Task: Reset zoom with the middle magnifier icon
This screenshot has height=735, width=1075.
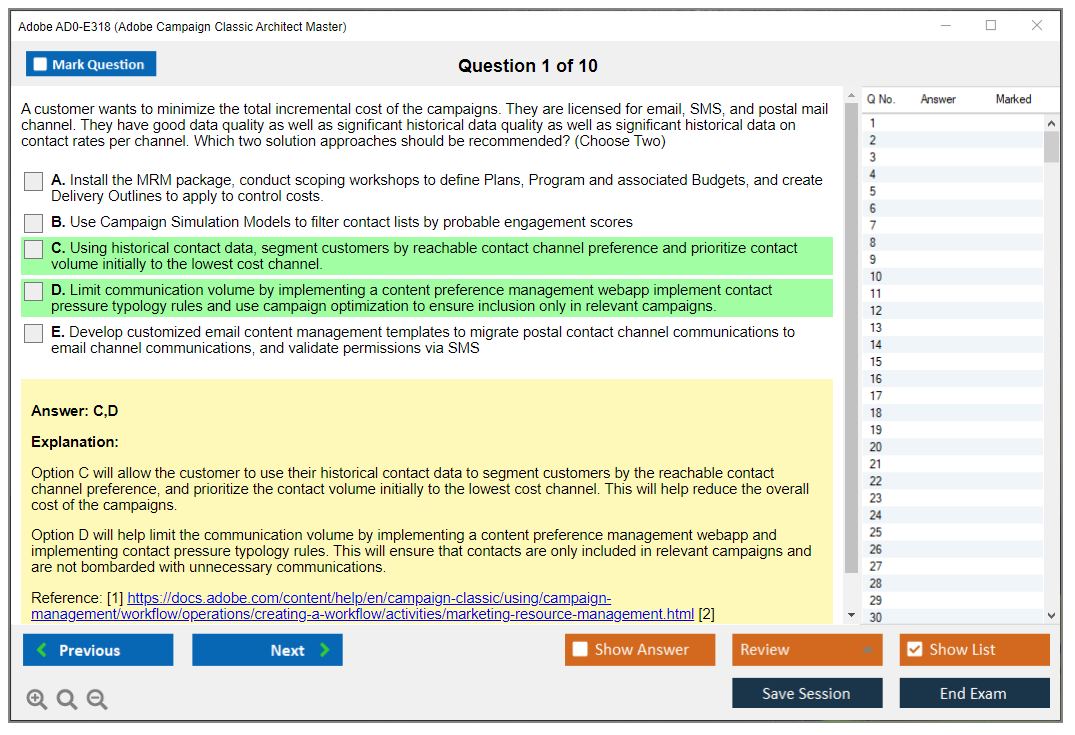Action: 67,699
